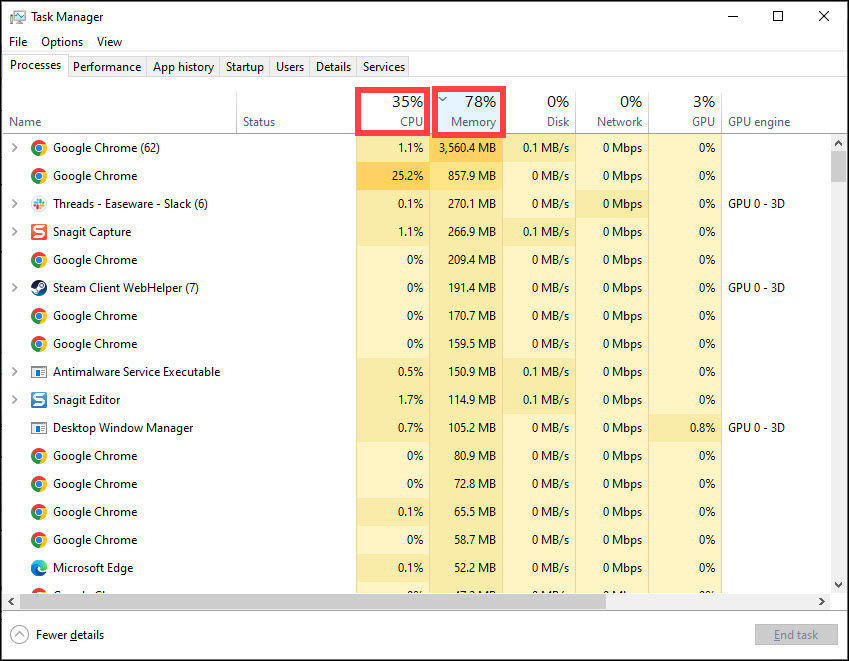Screen dimensions: 849x661
Task: Click the Task Manager icon in the title bar
Action: (18, 16)
